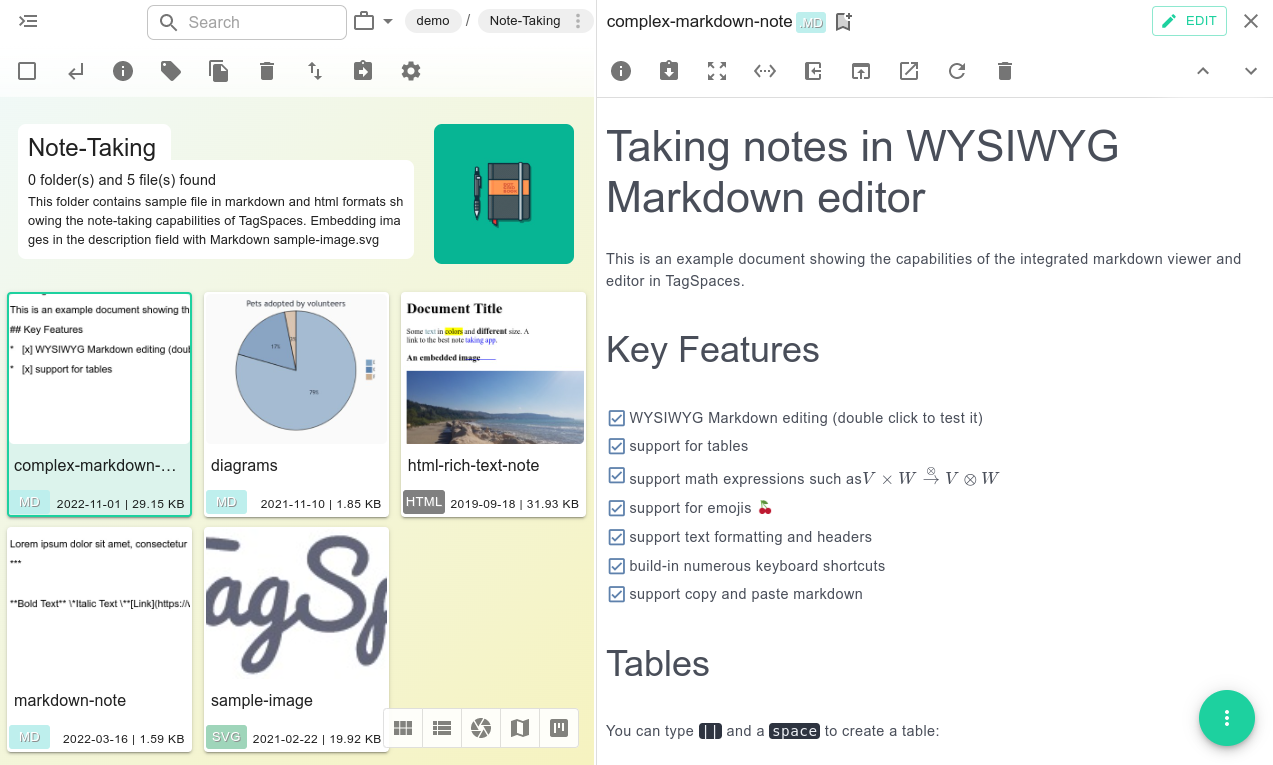The width and height of the screenshot is (1273, 765).
Task: Open the file in a new window
Action: [861, 71]
